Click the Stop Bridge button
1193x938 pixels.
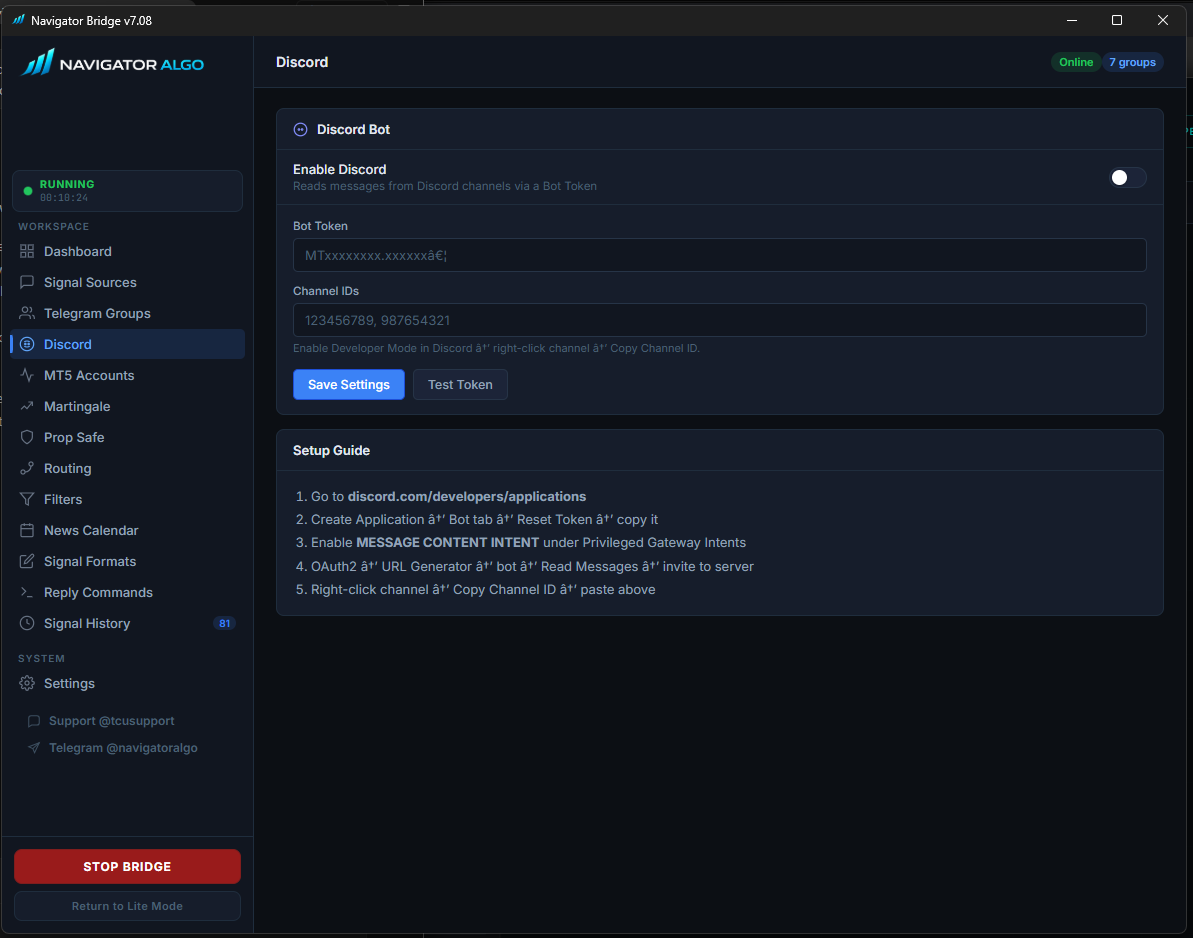pyautogui.click(x=127, y=866)
